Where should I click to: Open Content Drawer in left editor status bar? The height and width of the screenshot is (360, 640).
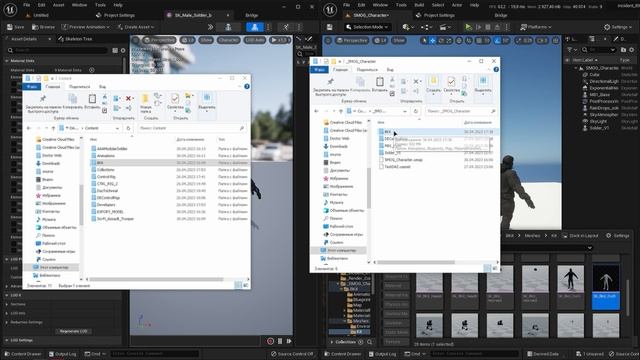coord(22,354)
